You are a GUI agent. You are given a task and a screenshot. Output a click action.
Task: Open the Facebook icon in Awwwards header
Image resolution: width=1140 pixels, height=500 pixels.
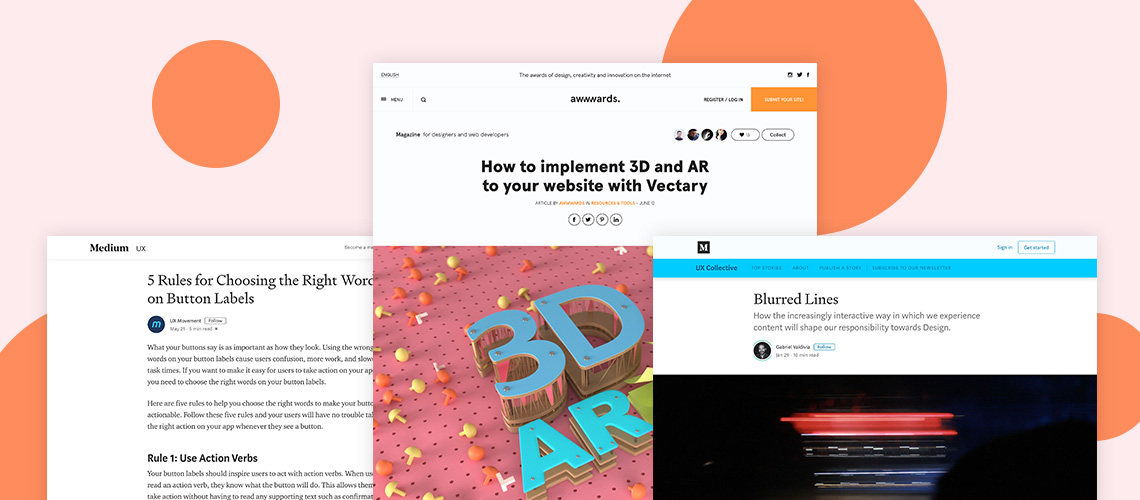tap(807, 75)
